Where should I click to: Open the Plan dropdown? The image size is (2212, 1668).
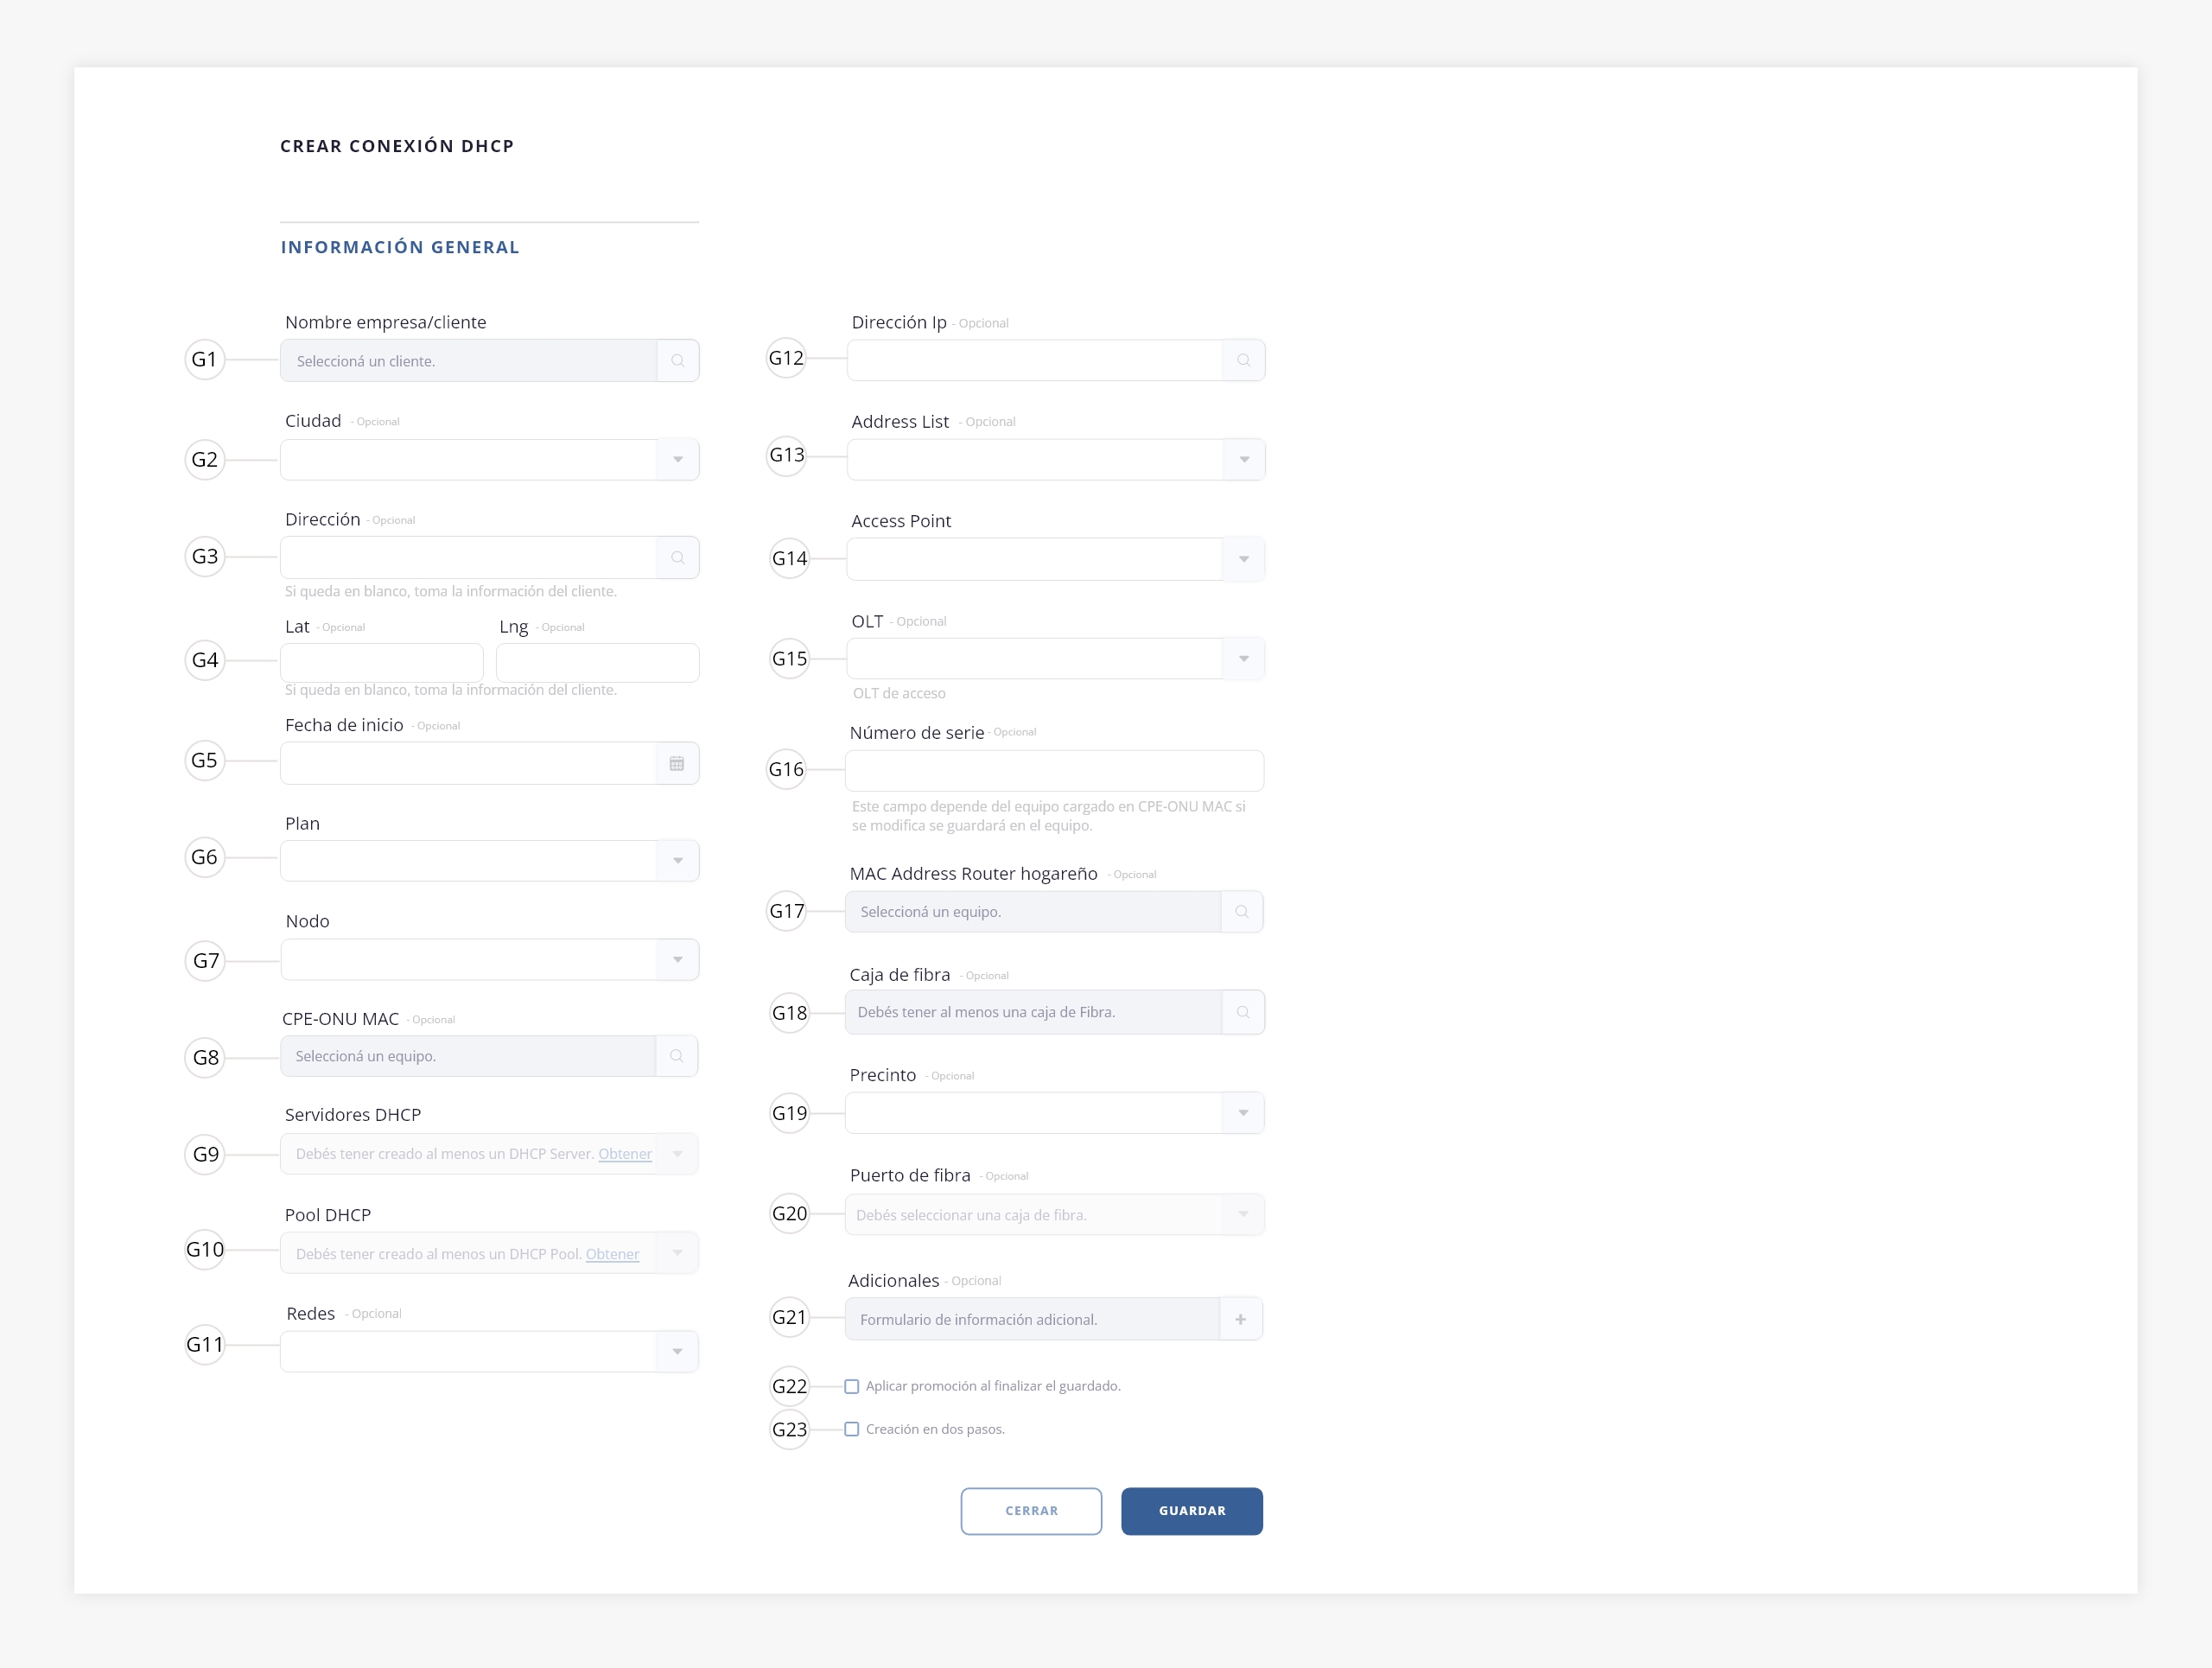coord(677,861)
